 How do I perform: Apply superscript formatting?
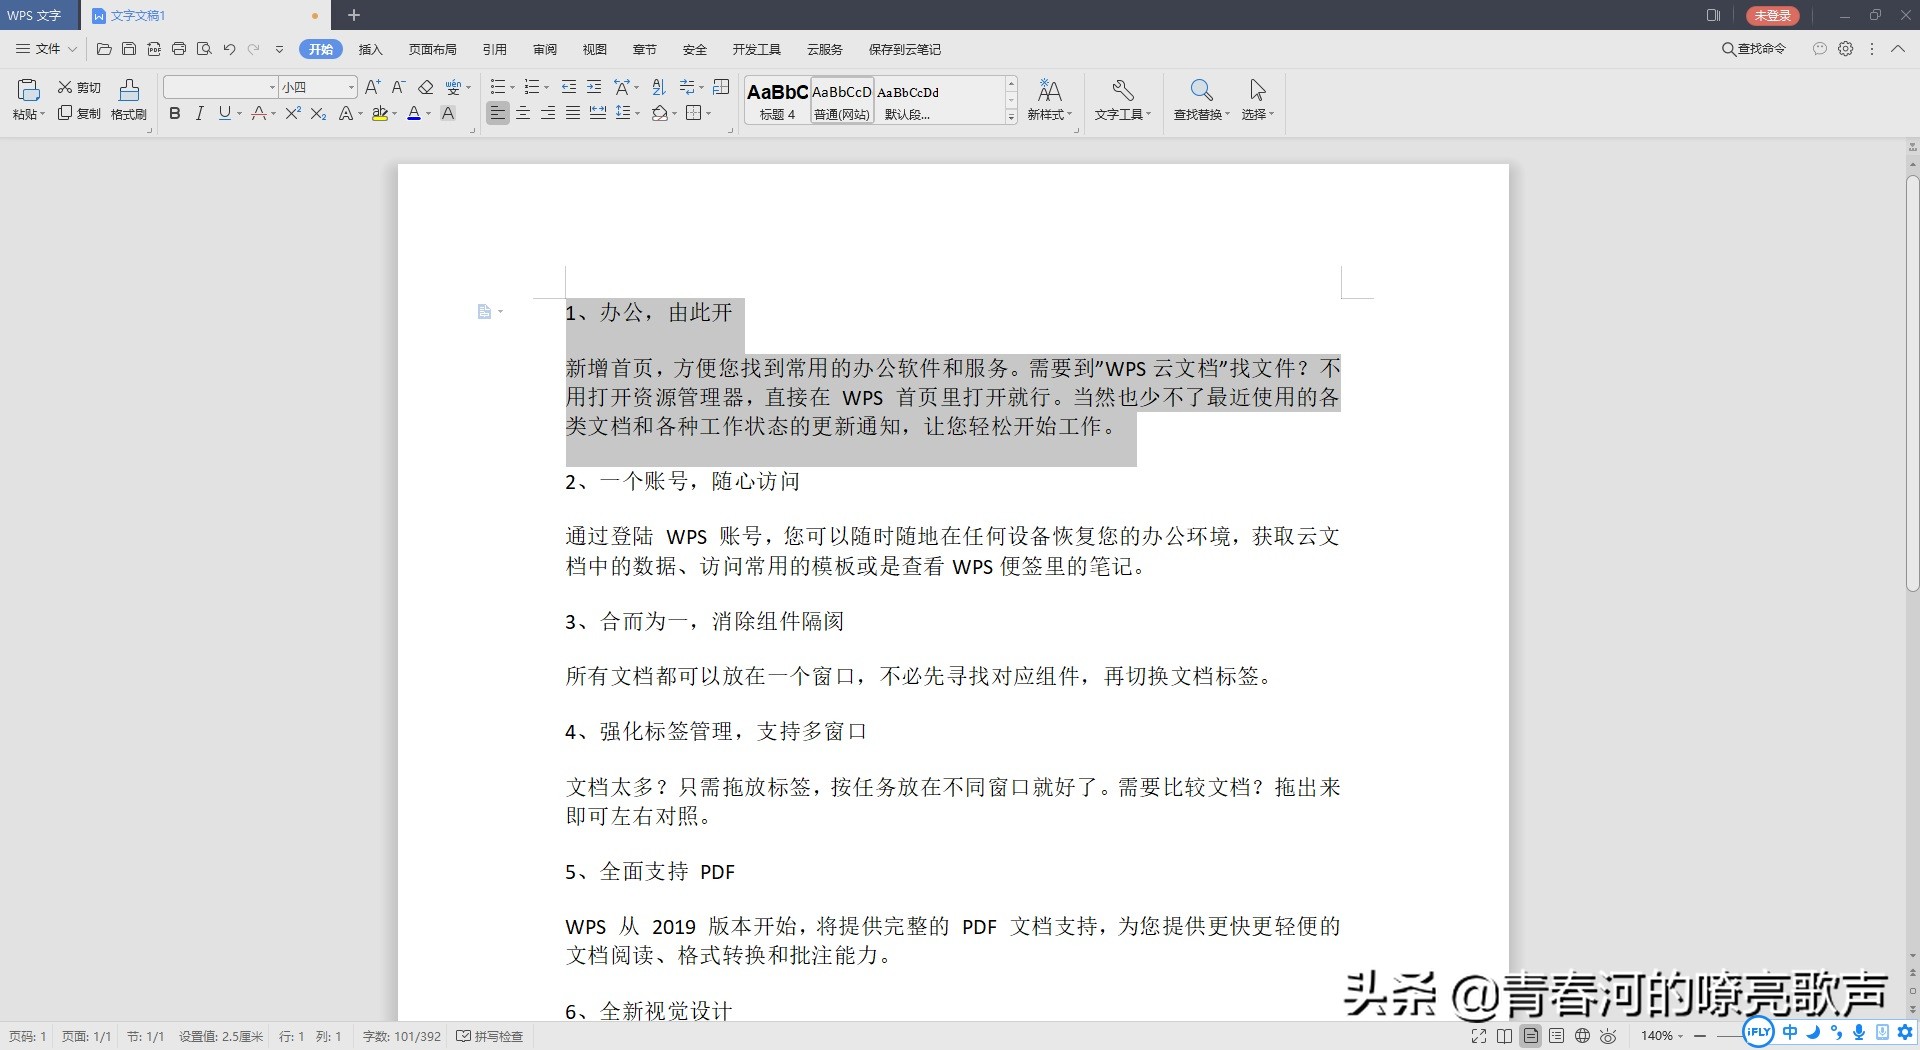[x=292, y=113]
